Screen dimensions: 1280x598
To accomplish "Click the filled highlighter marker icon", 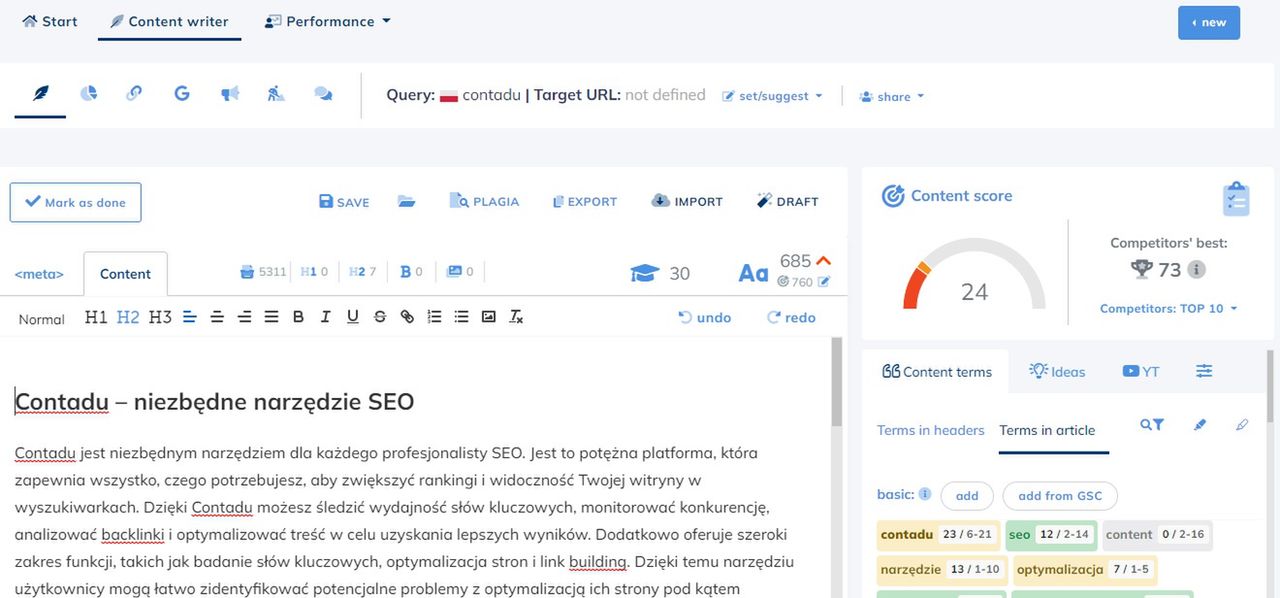I will pos(1200,425).
